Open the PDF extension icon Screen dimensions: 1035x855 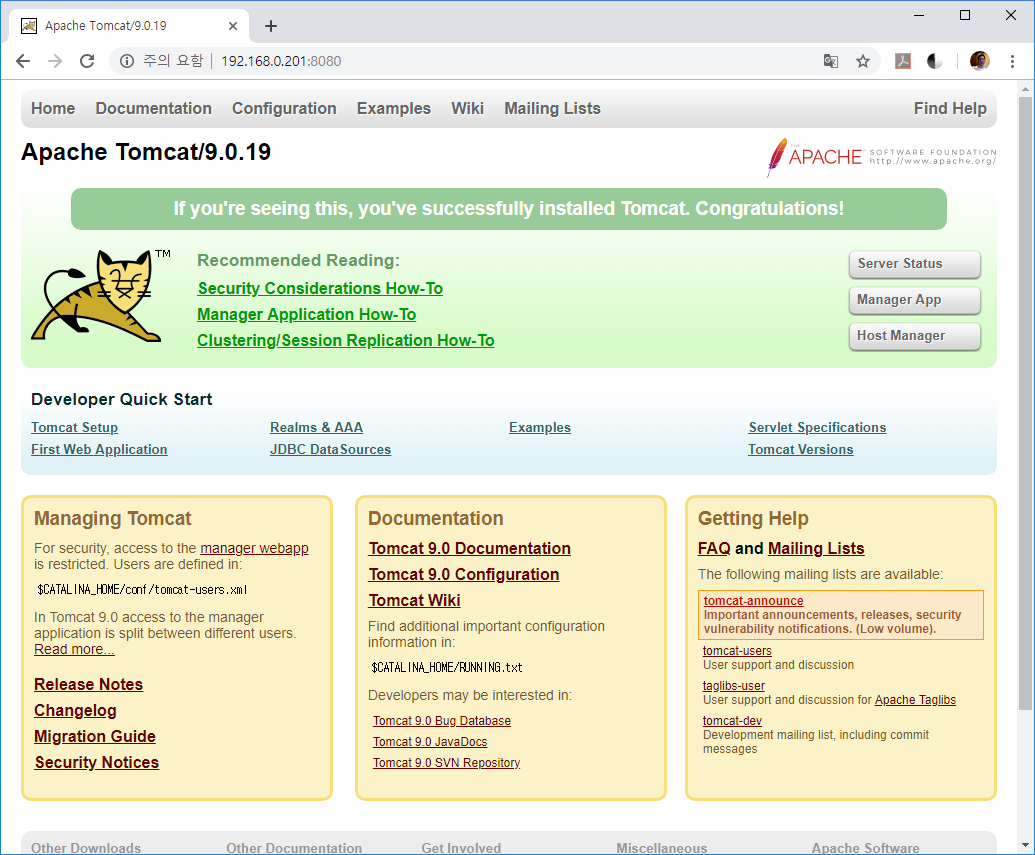(902, 61)
